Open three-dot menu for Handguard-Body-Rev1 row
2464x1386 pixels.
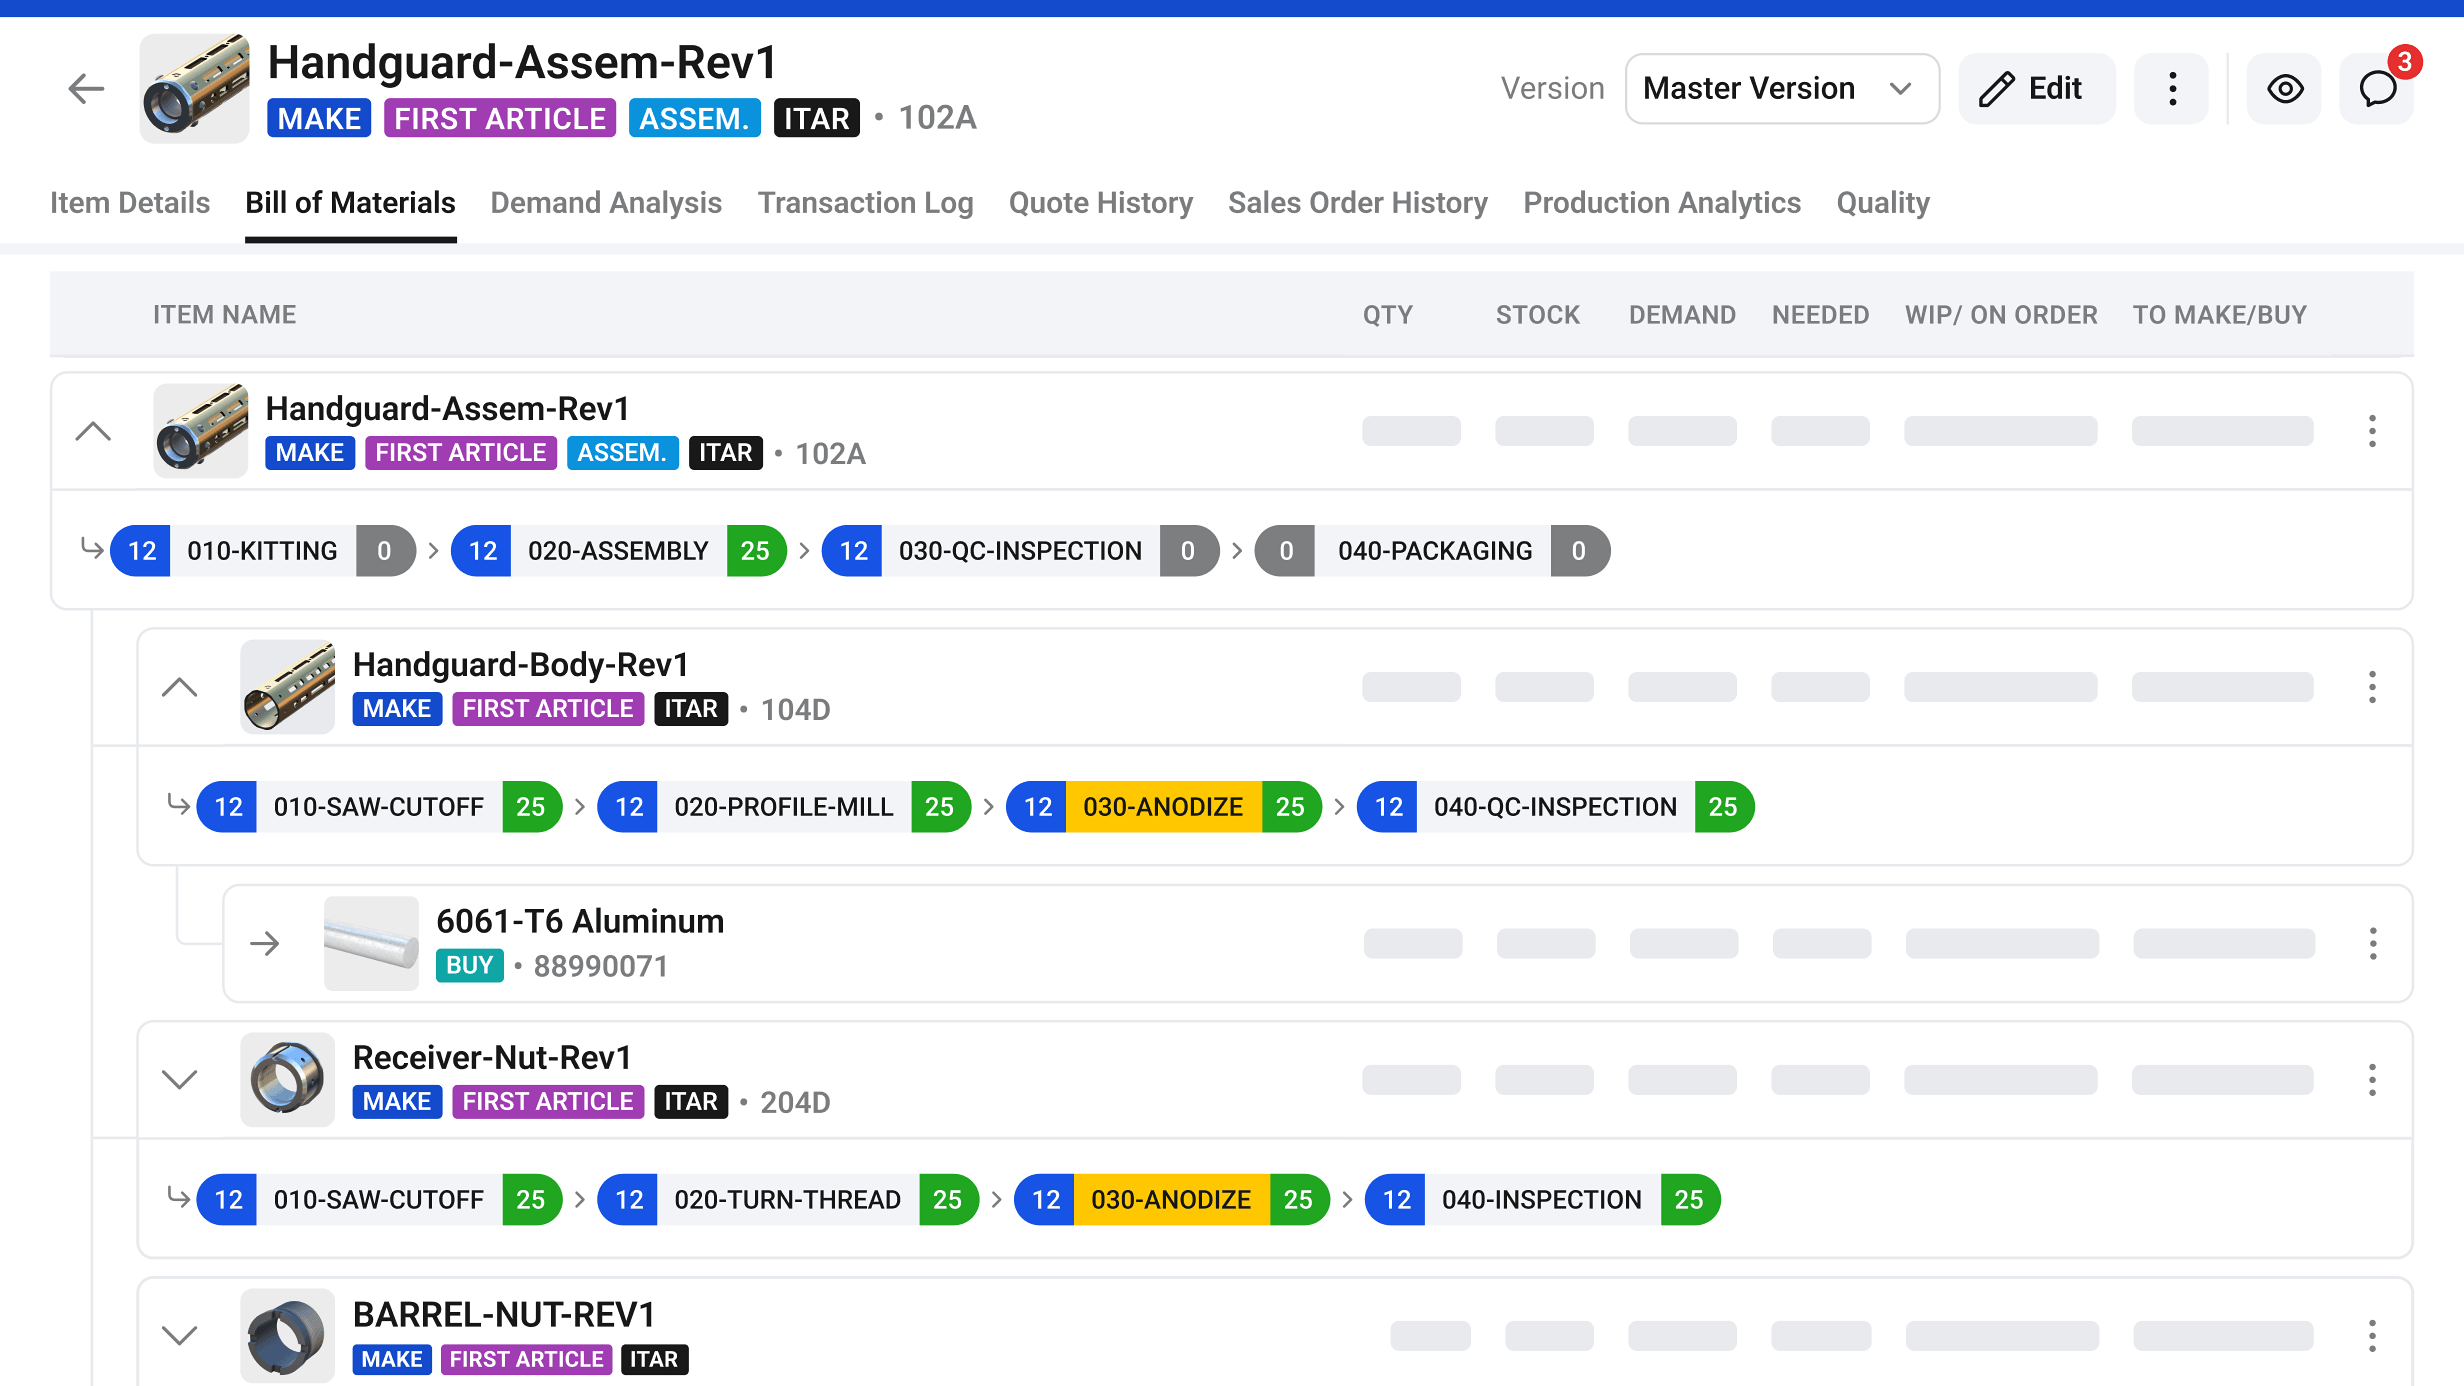point(2372,687)
